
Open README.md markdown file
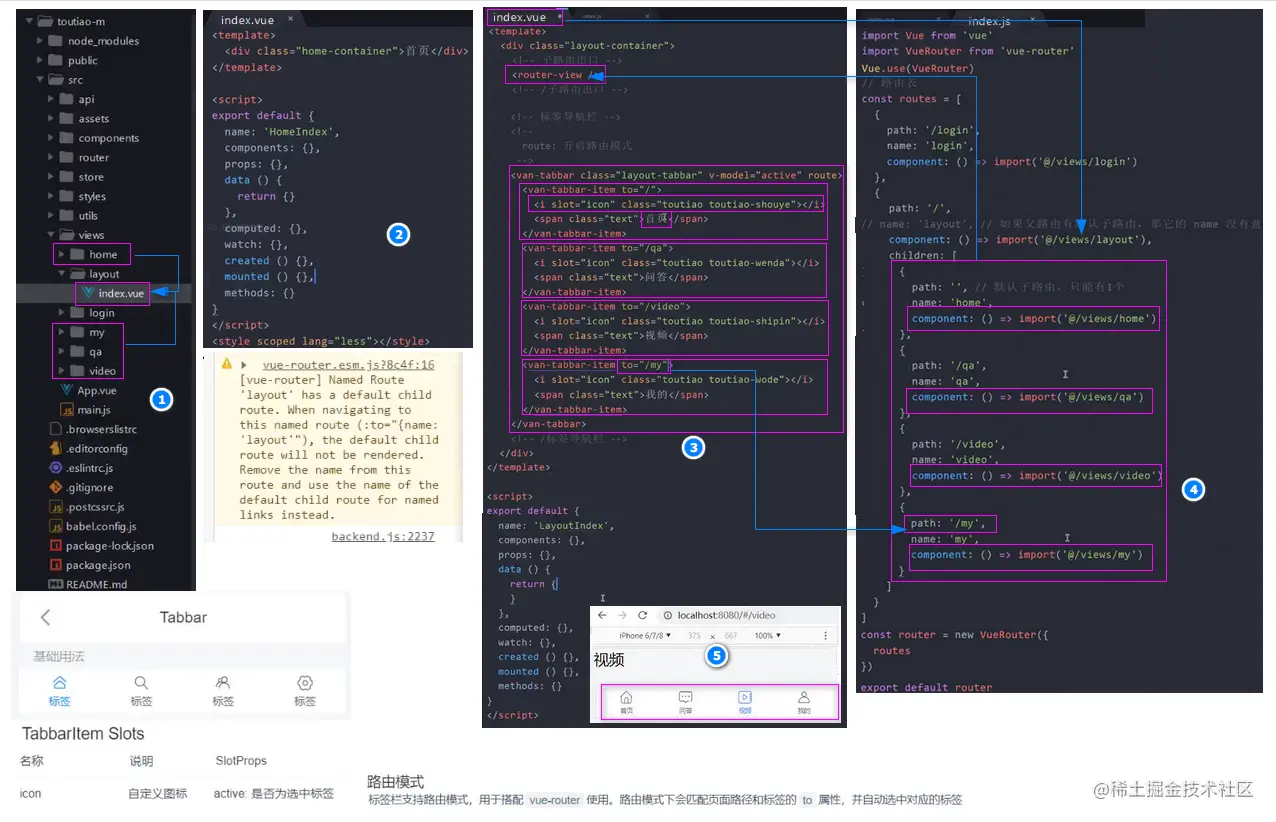(x=88, y=585)
